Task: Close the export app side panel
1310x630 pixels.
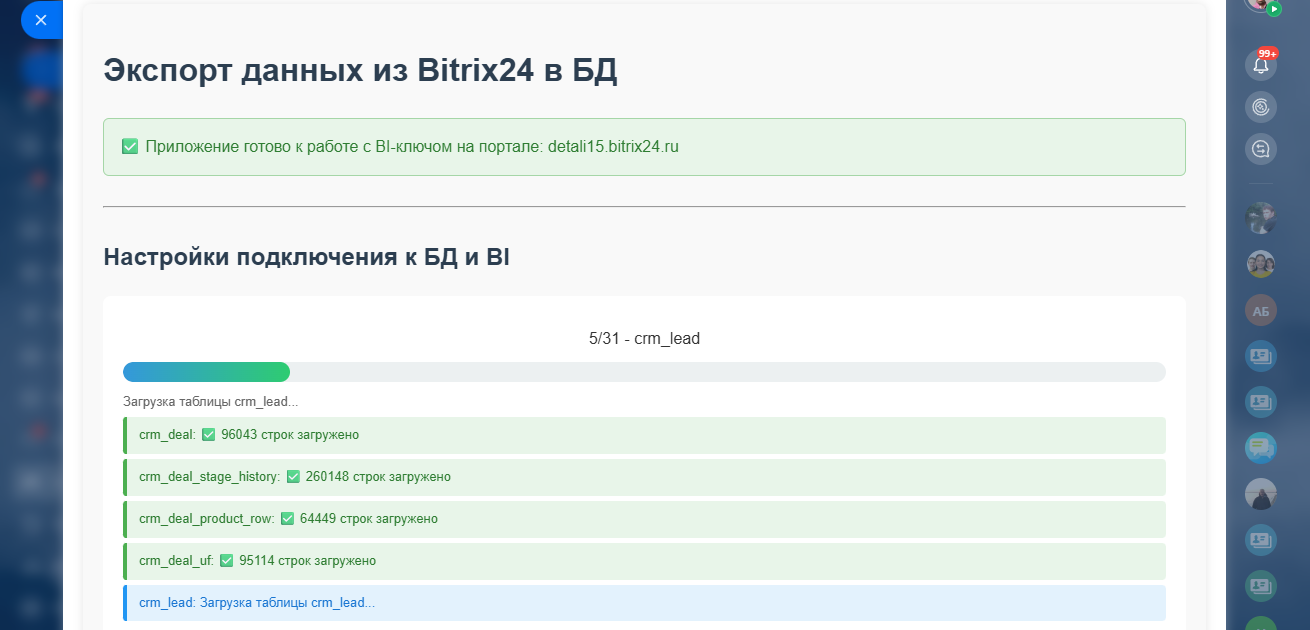Action: (x=41, y=20)
